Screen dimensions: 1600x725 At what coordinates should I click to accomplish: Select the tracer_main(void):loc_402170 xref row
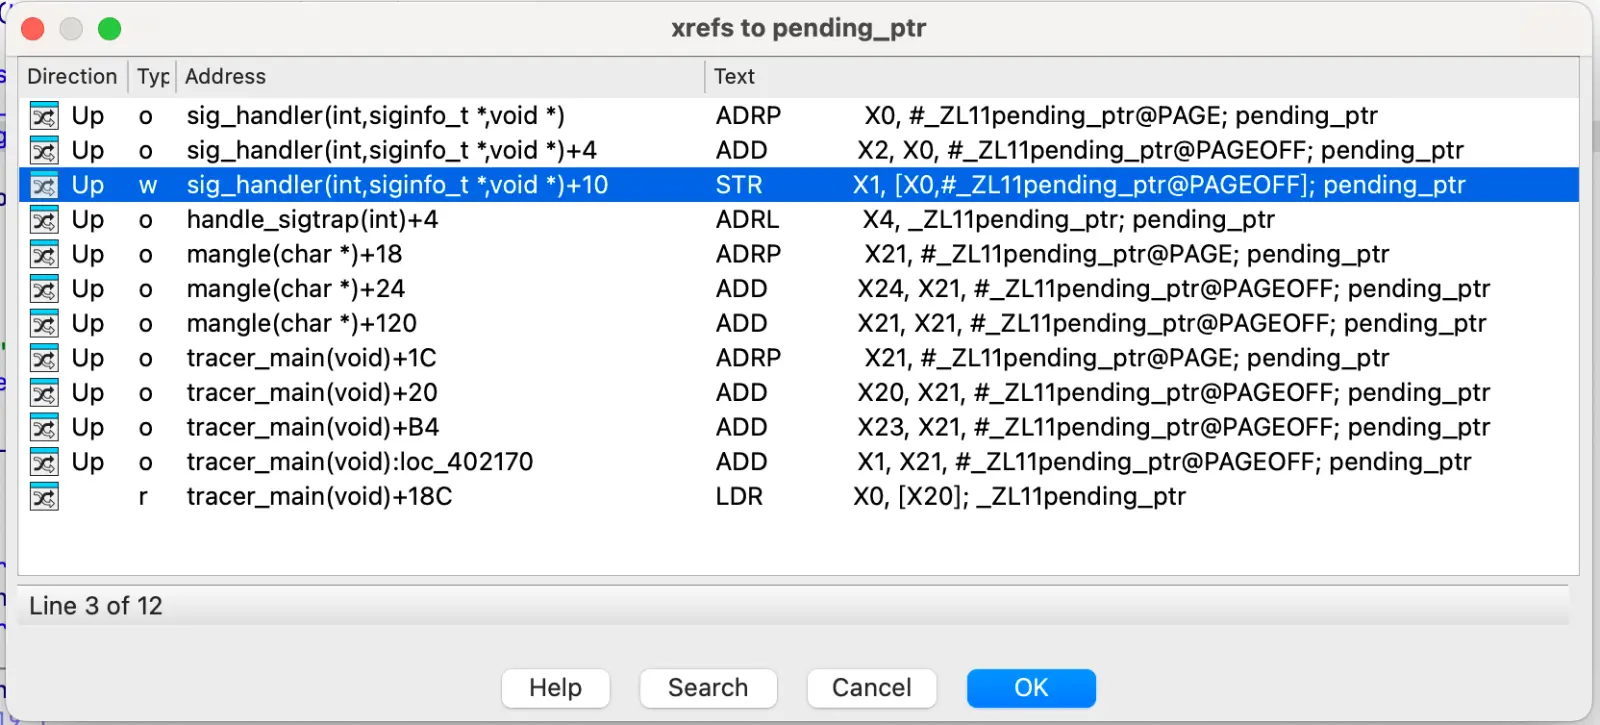click(x=360, y=462)
